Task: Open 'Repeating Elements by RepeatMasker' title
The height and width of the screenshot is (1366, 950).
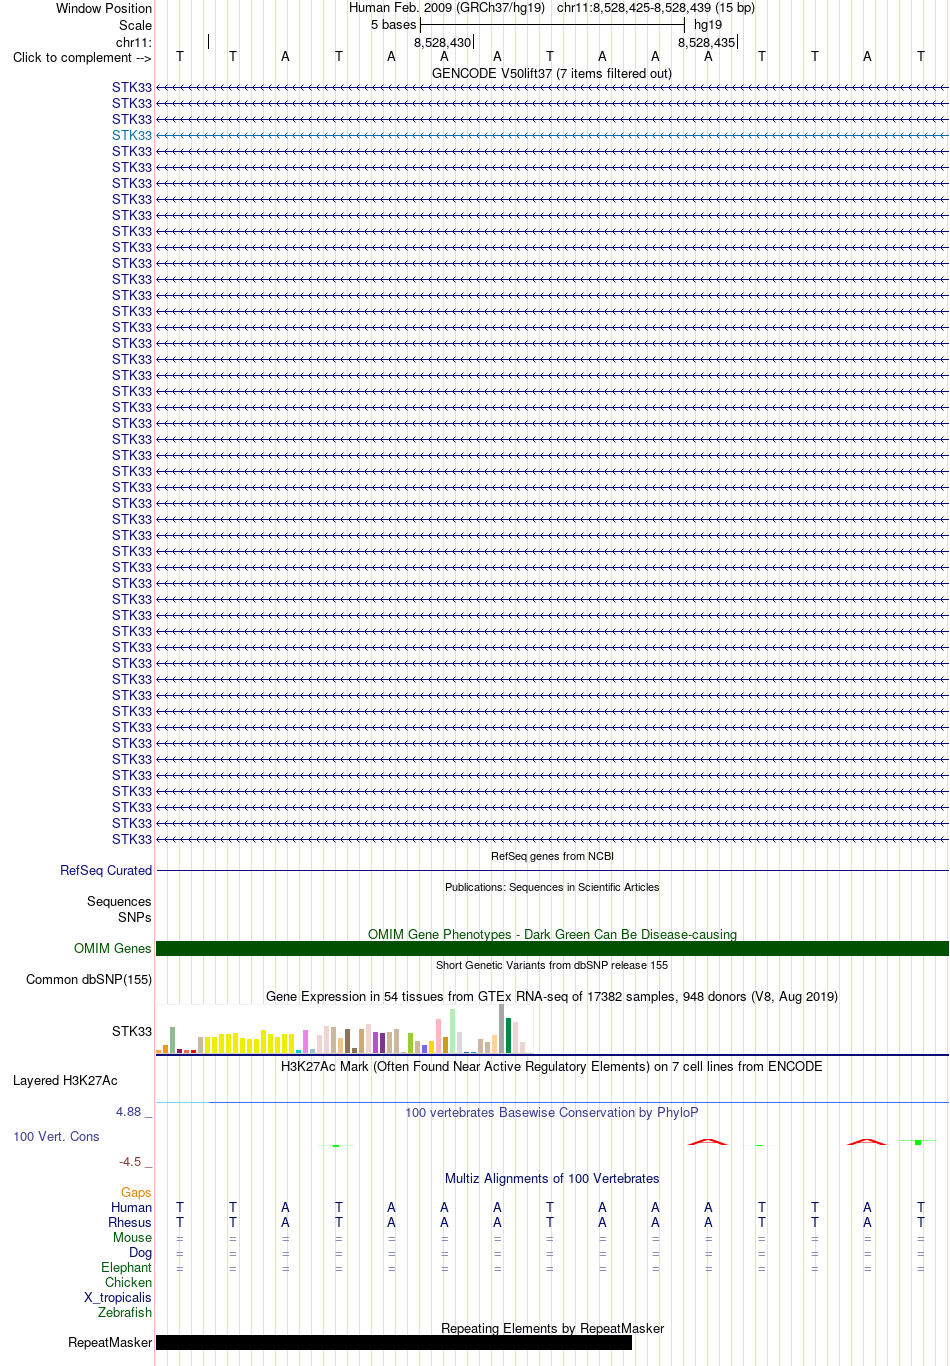Action: [x=552, y=1328]
